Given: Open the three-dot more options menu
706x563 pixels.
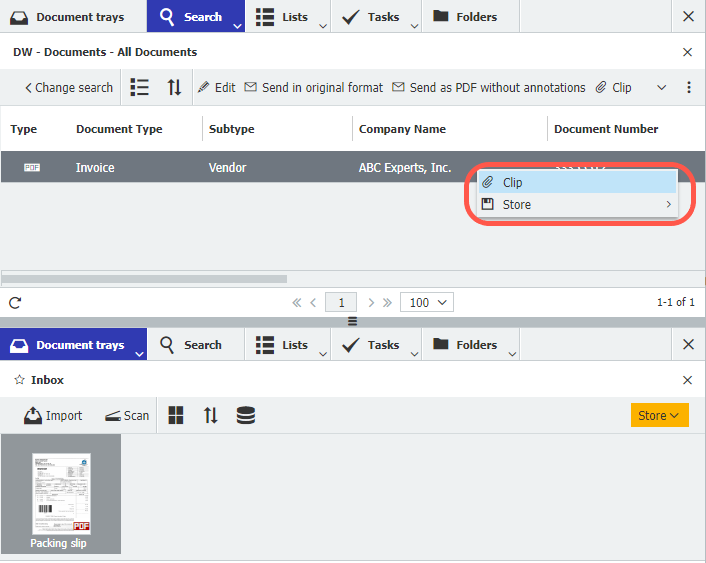Looking at the screenshot, I should tap(689, 88).
